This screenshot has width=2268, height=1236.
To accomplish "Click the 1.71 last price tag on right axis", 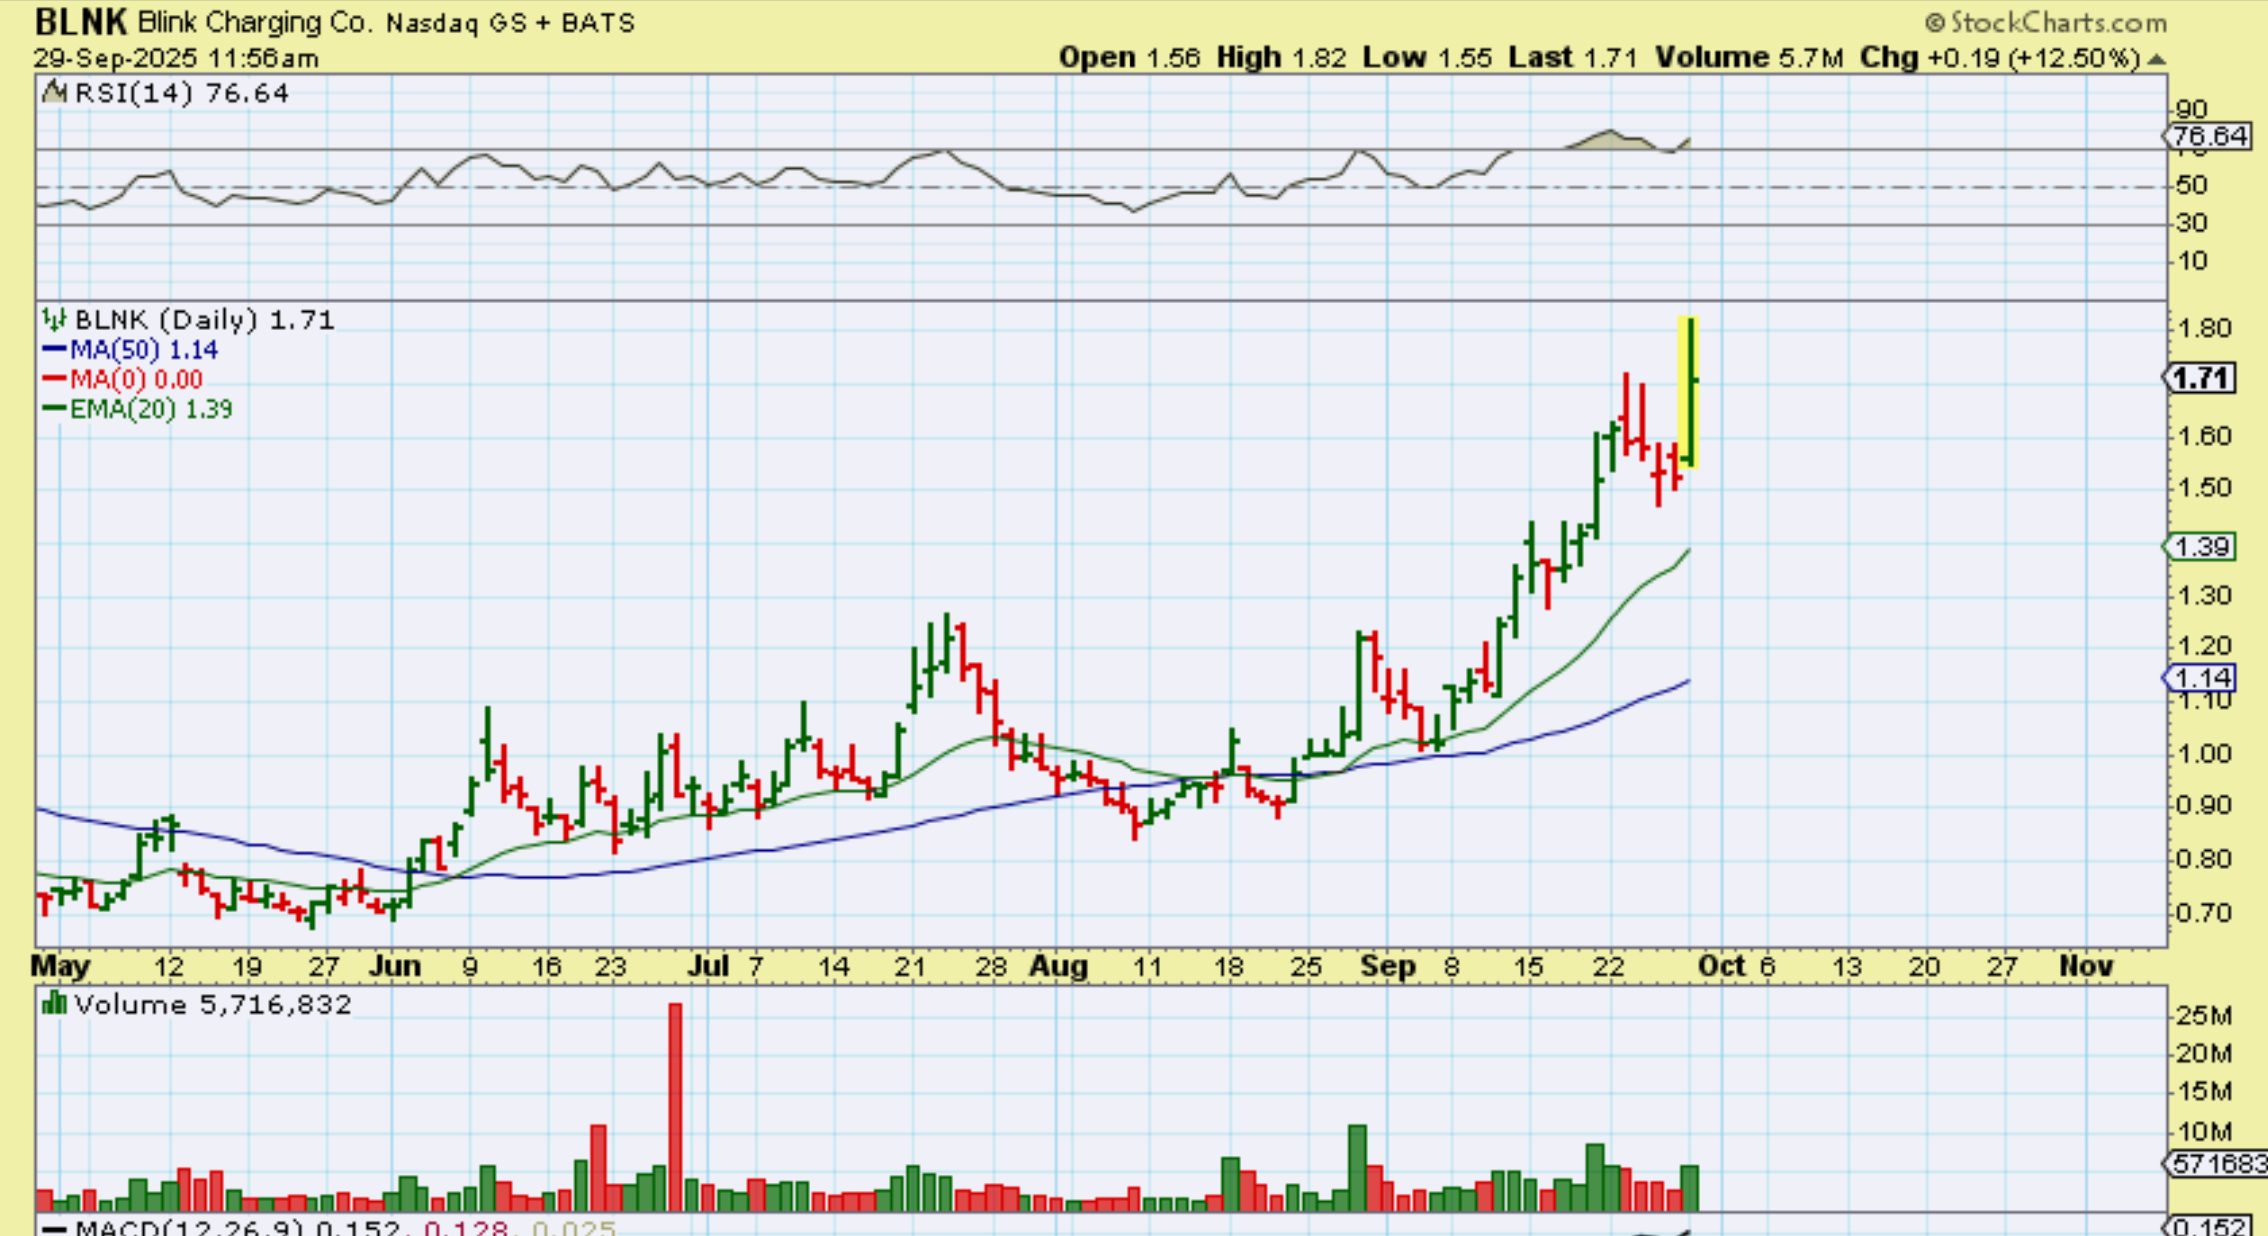I will click(2201, 379).
